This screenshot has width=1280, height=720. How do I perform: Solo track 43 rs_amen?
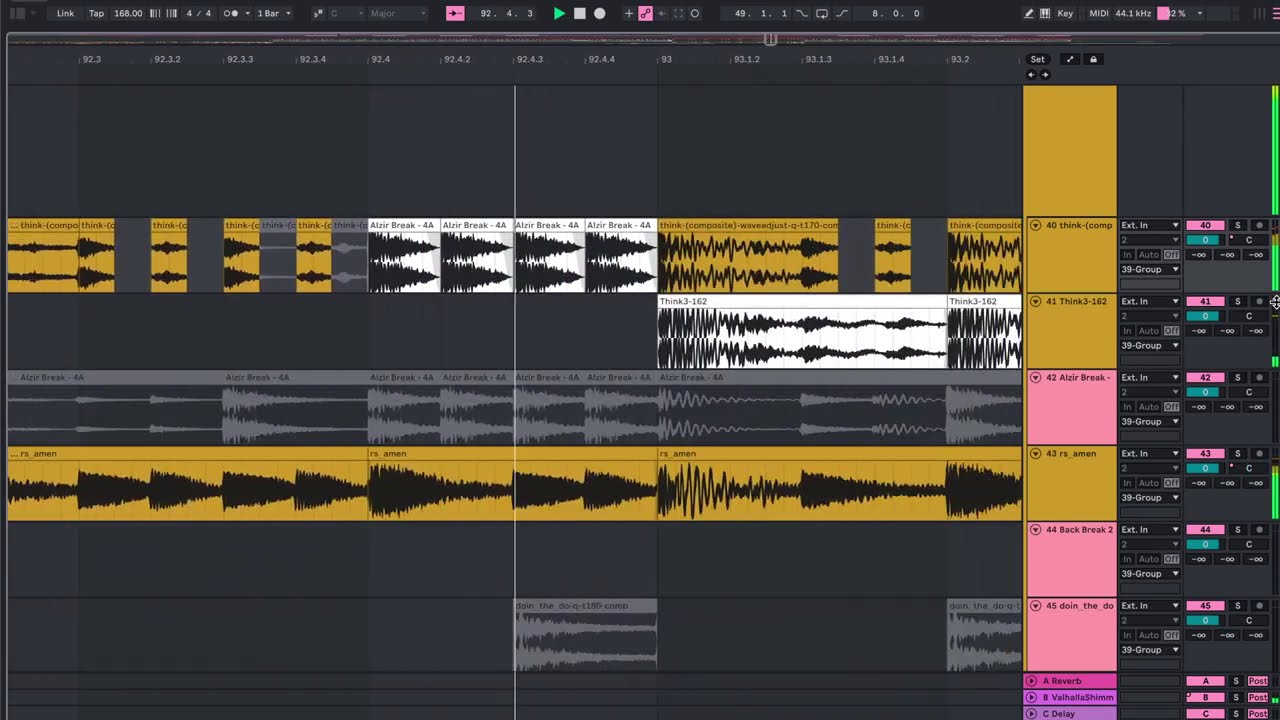coord(1237,453)
